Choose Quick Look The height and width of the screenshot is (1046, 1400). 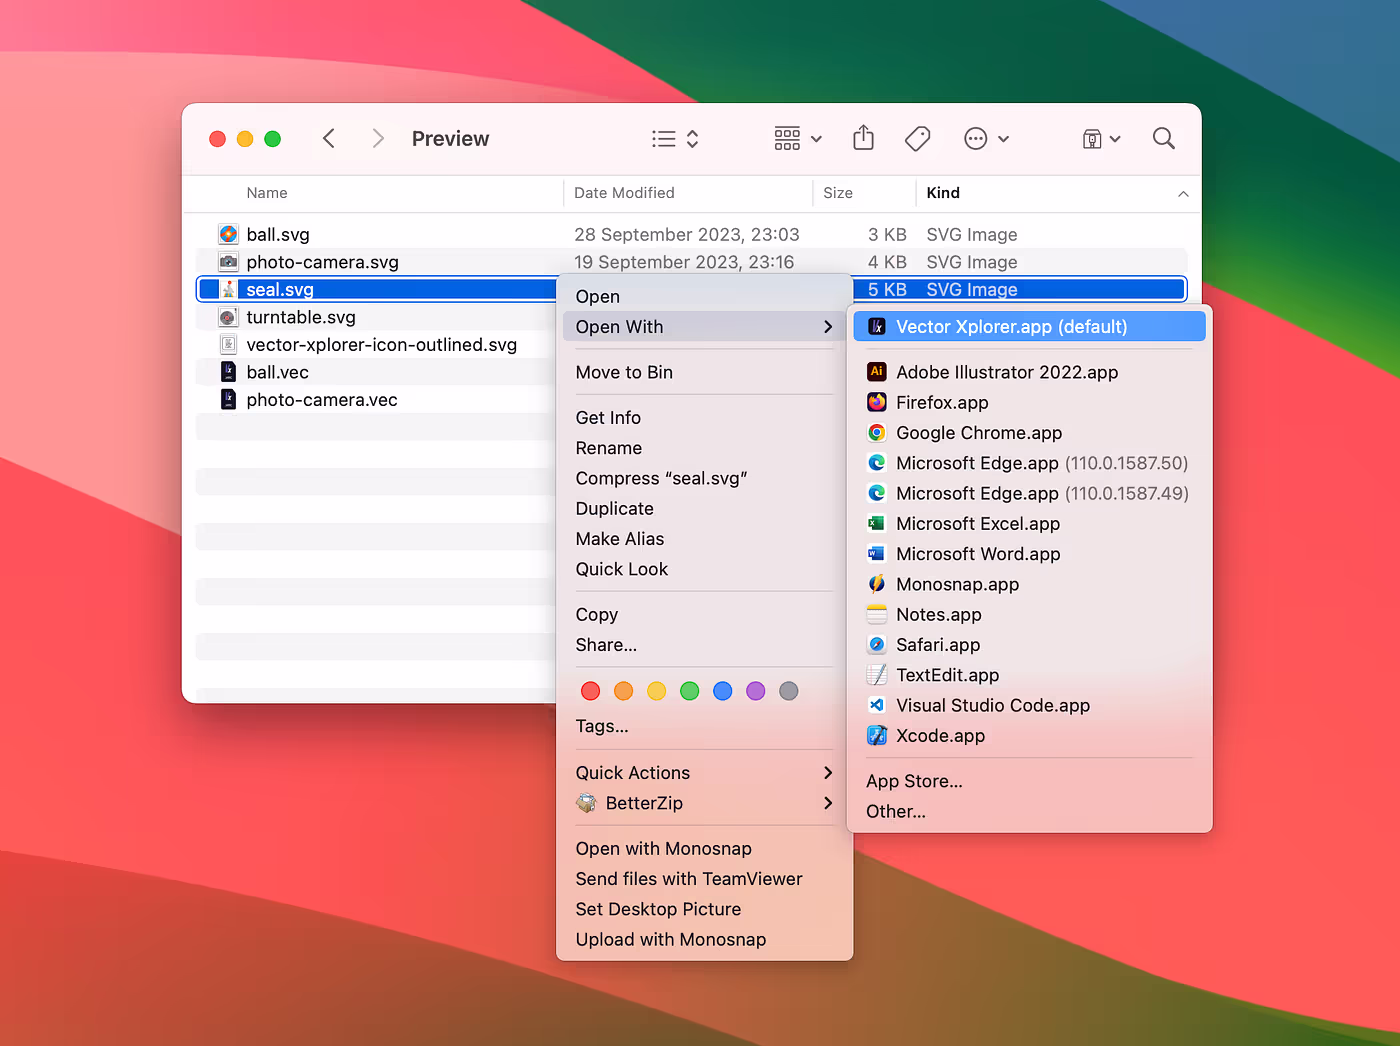pos(704,569)
